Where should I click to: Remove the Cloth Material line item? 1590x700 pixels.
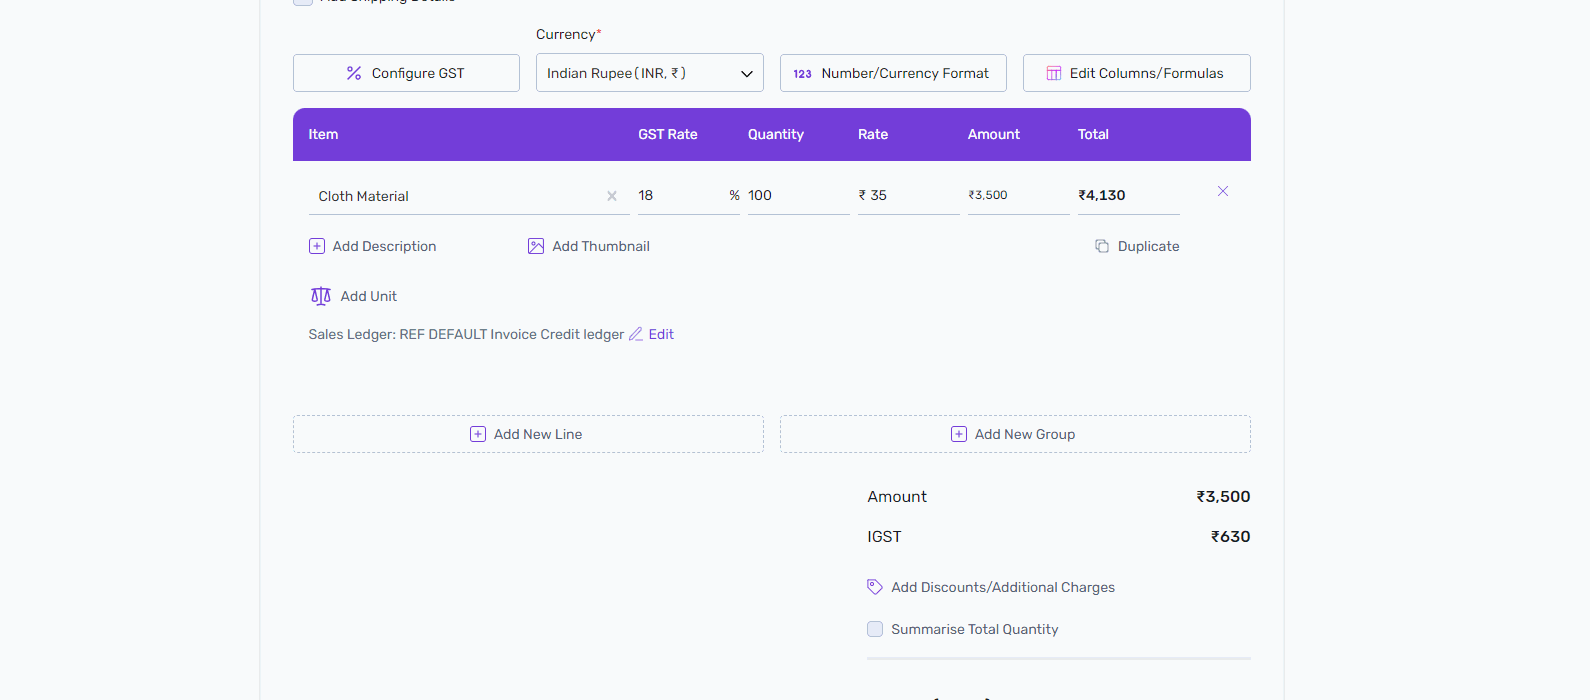[1223, 191]
